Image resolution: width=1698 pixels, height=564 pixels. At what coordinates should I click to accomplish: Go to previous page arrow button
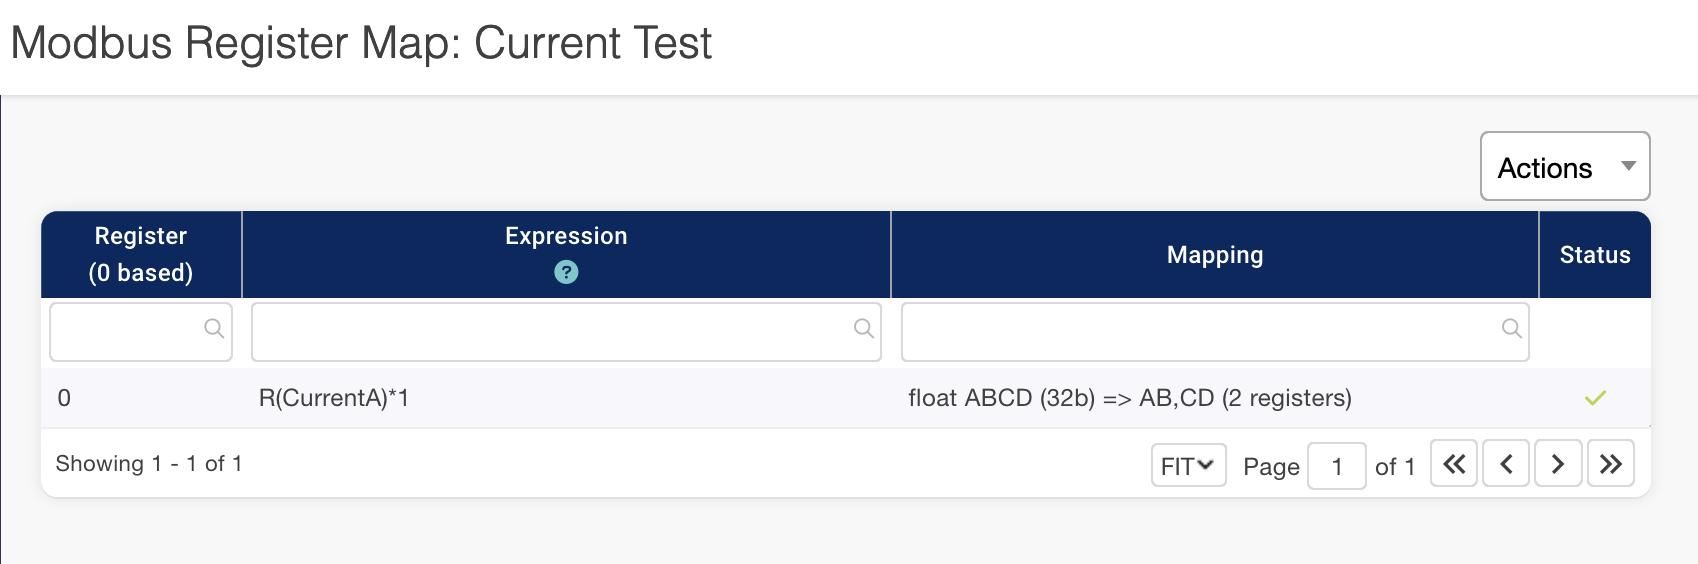(x=1506, y=464)
